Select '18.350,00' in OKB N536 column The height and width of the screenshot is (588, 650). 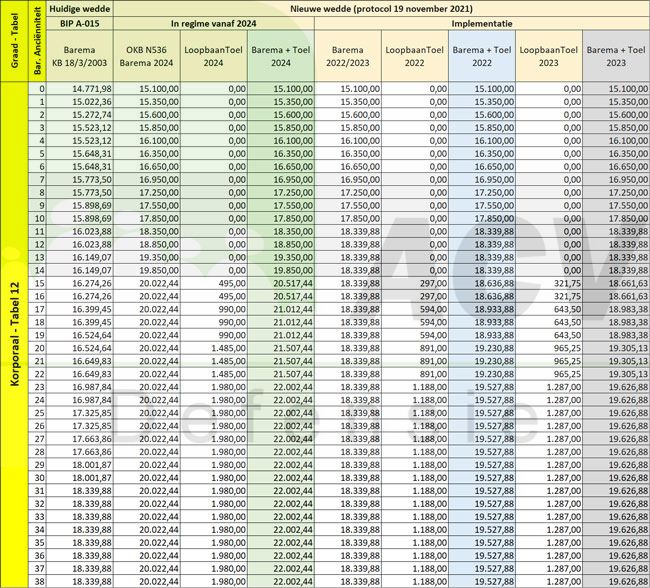pos(159,231)
